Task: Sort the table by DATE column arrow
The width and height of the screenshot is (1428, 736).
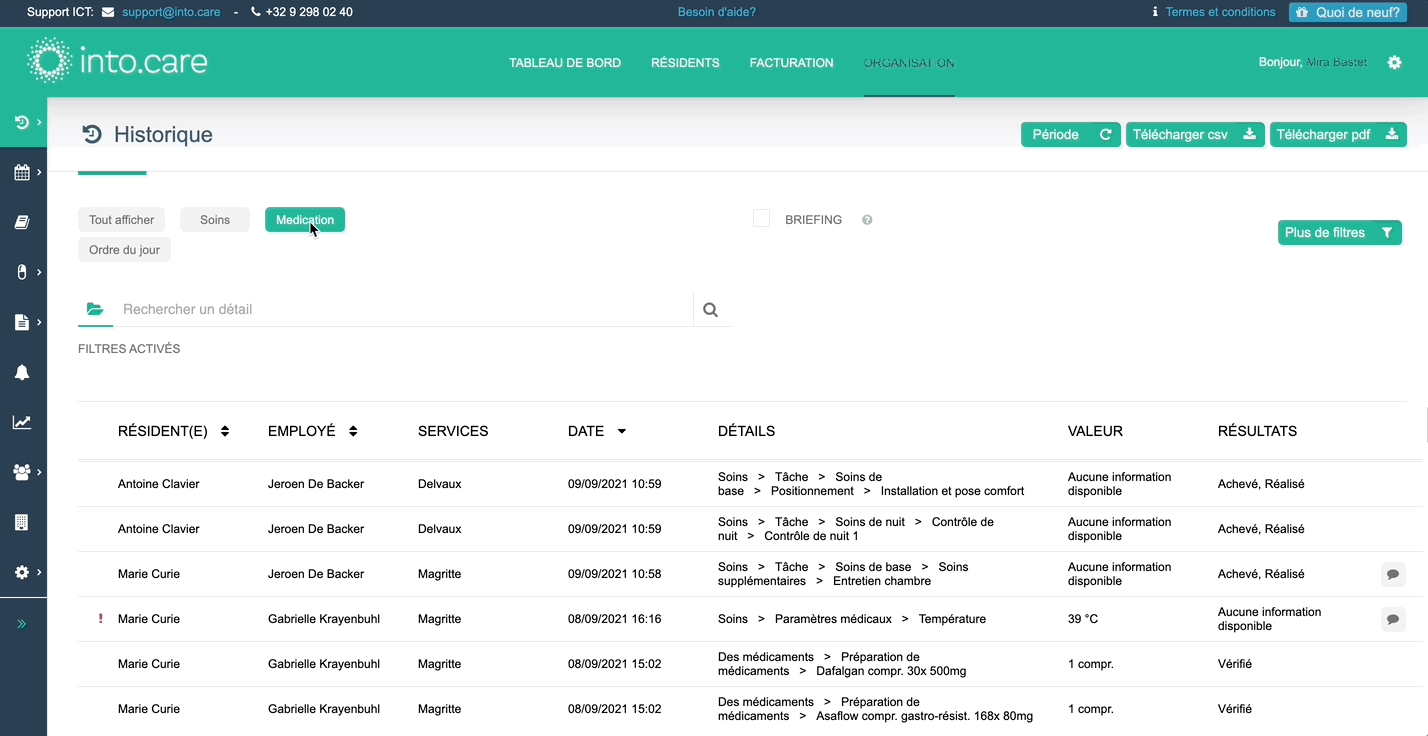Action: pos(621,431)
